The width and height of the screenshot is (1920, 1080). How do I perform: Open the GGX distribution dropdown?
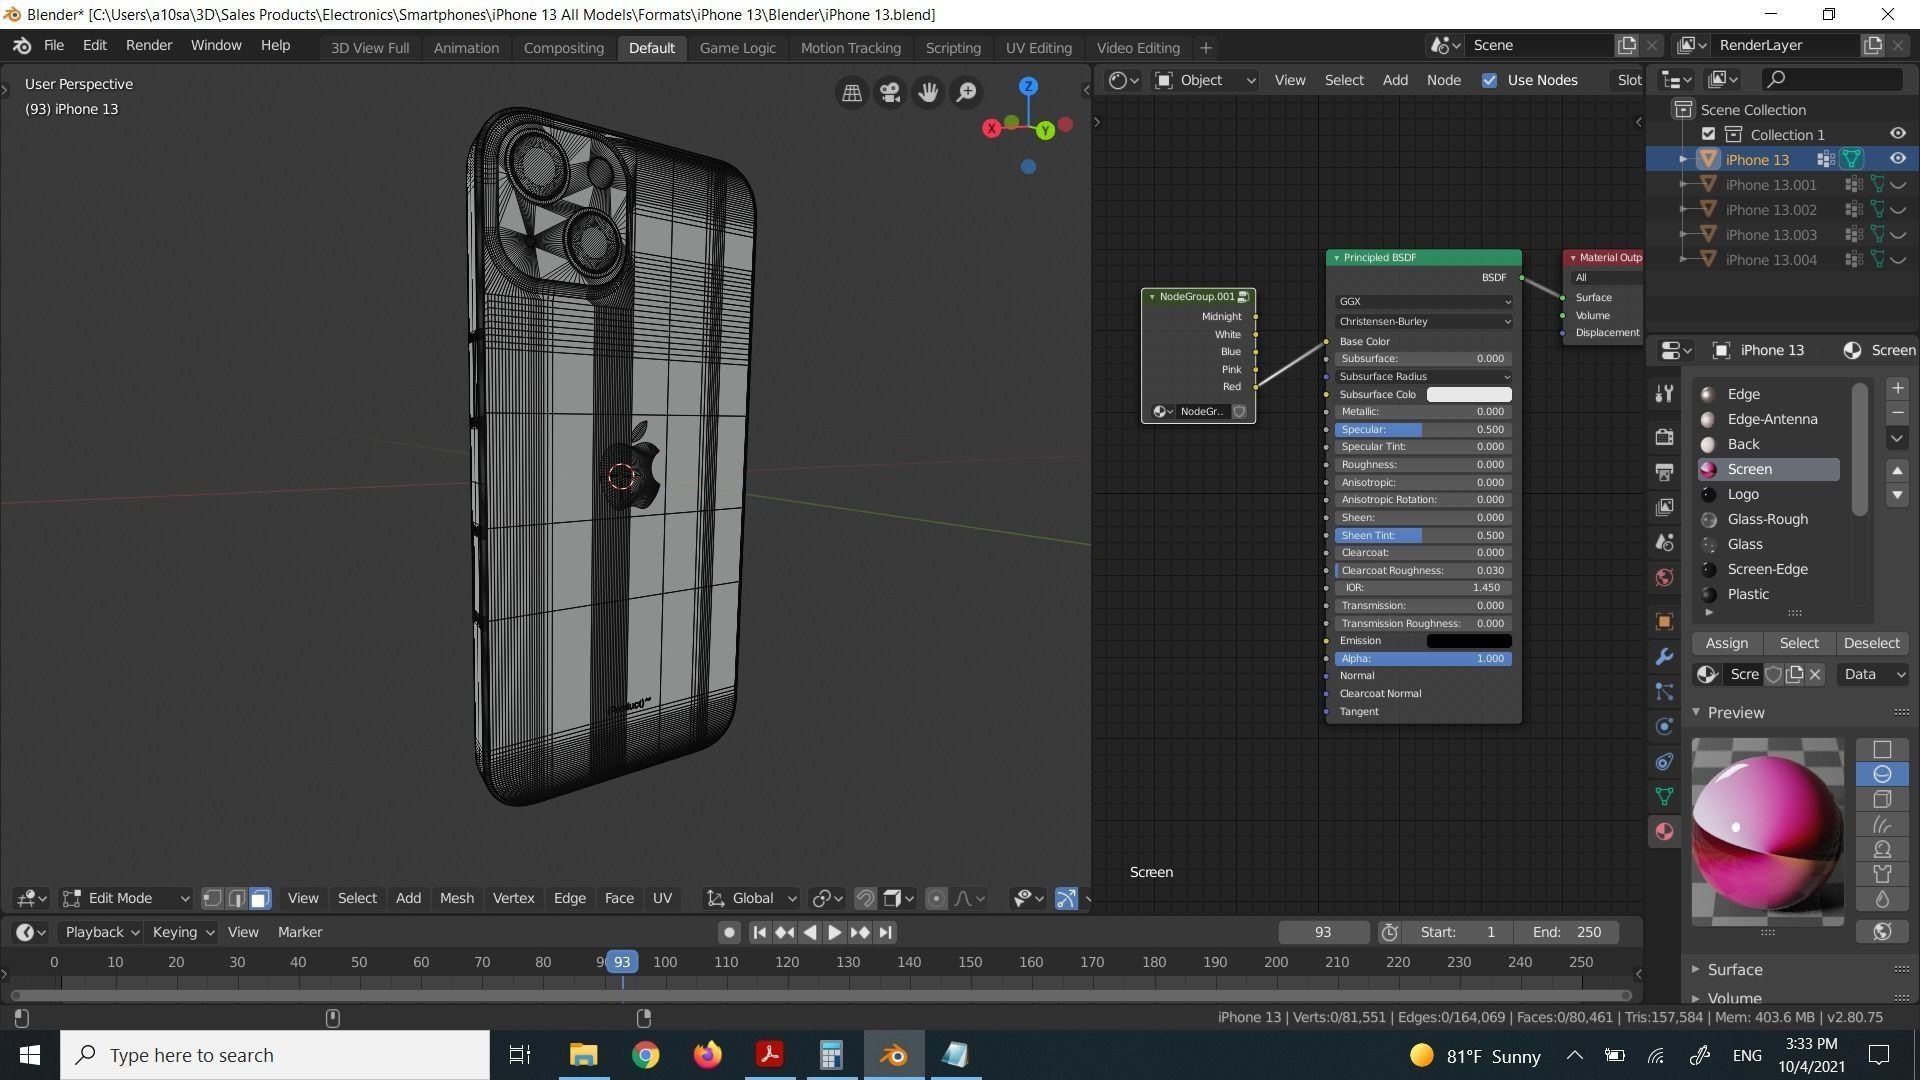click(1423, 301)
